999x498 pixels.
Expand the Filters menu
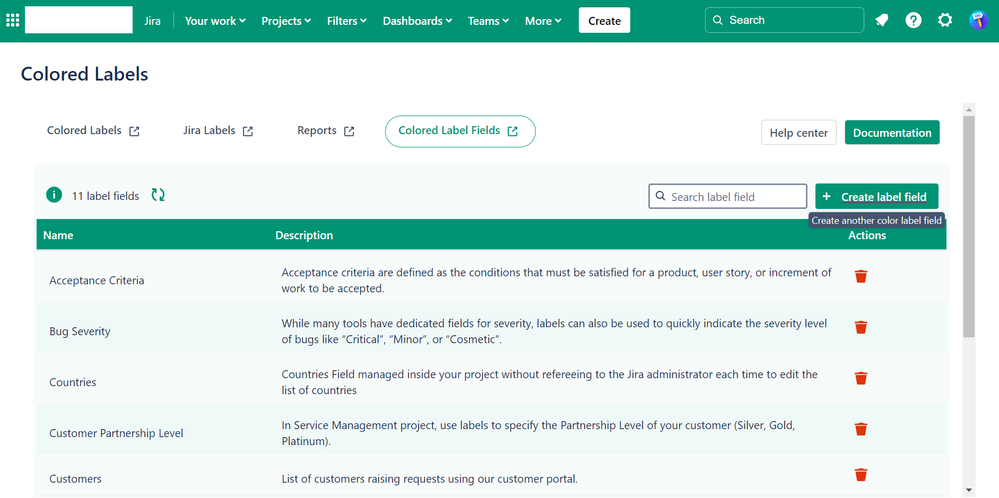(347, 21)
